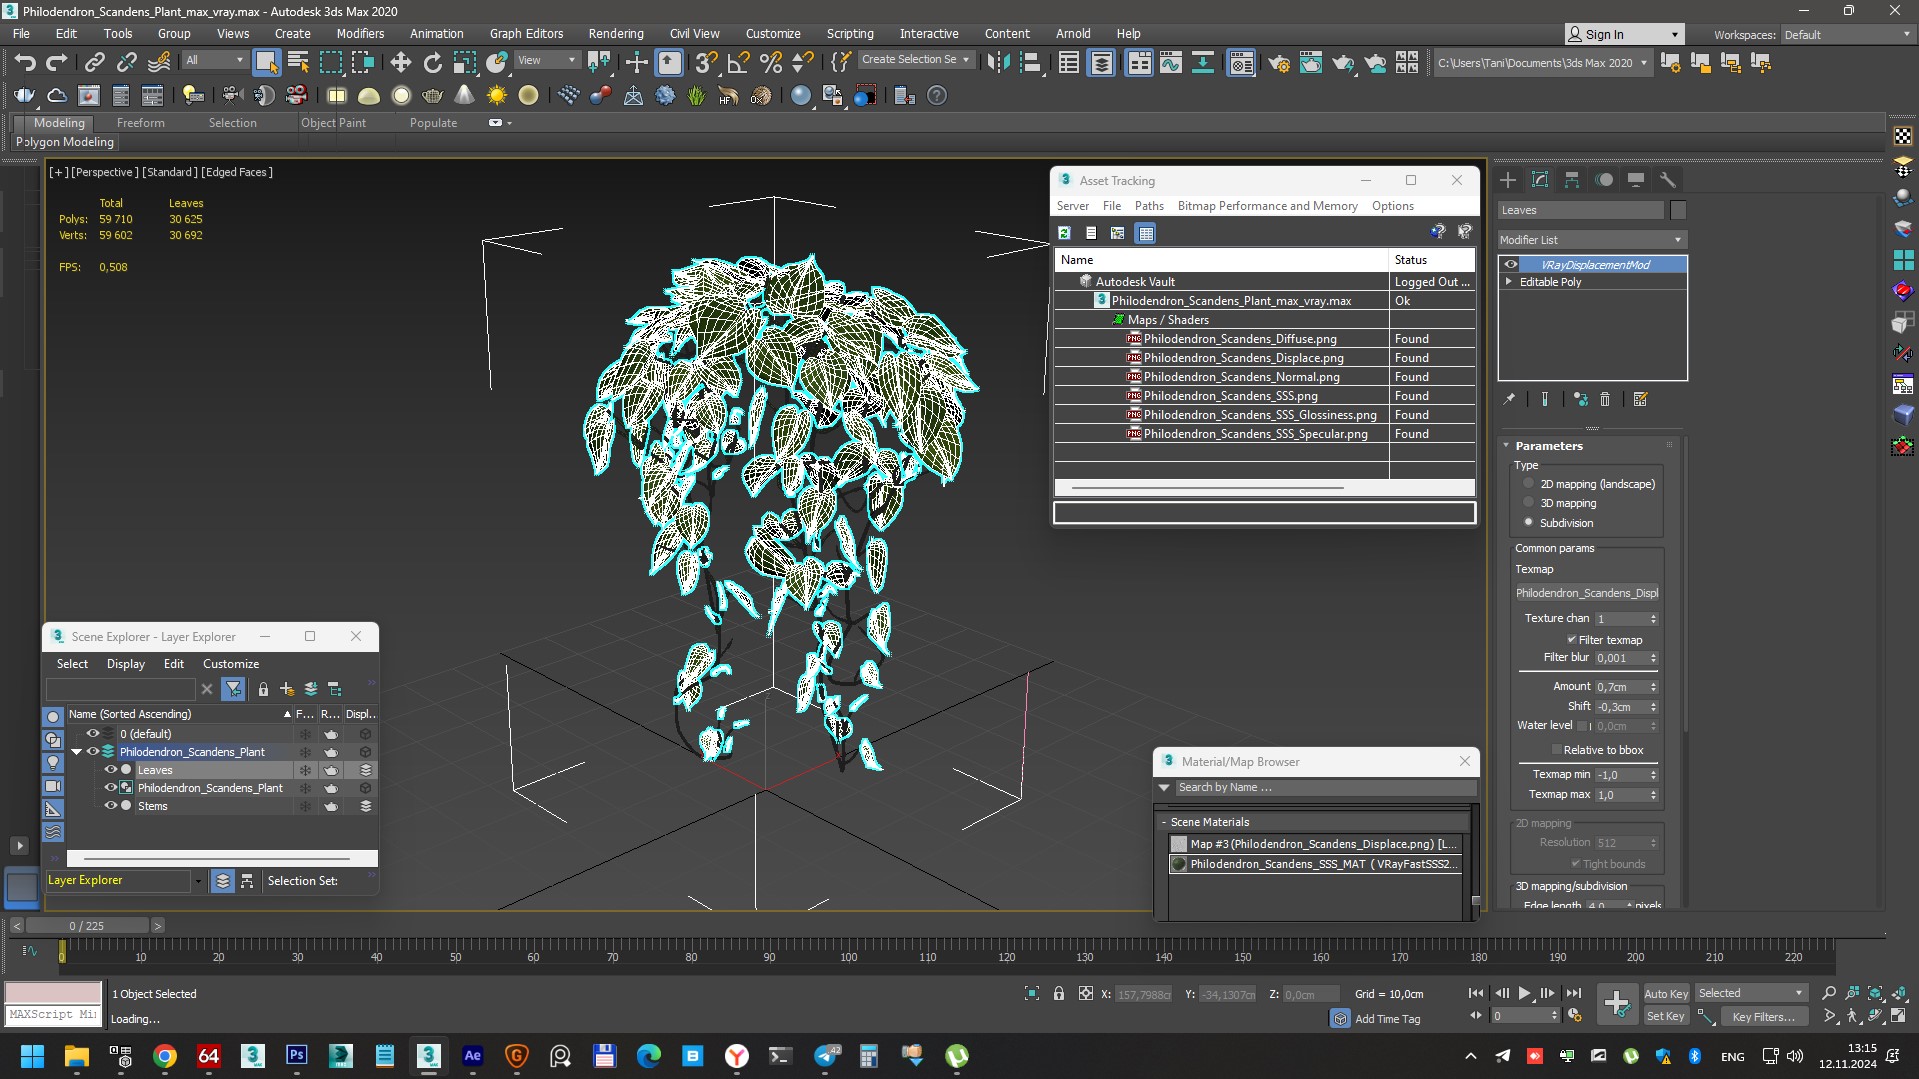The width and height of the screenshot is (1919, 1079).
Task: Click Philodendron_Scandens_Displ texmap button
Action: coord(1586,593)
